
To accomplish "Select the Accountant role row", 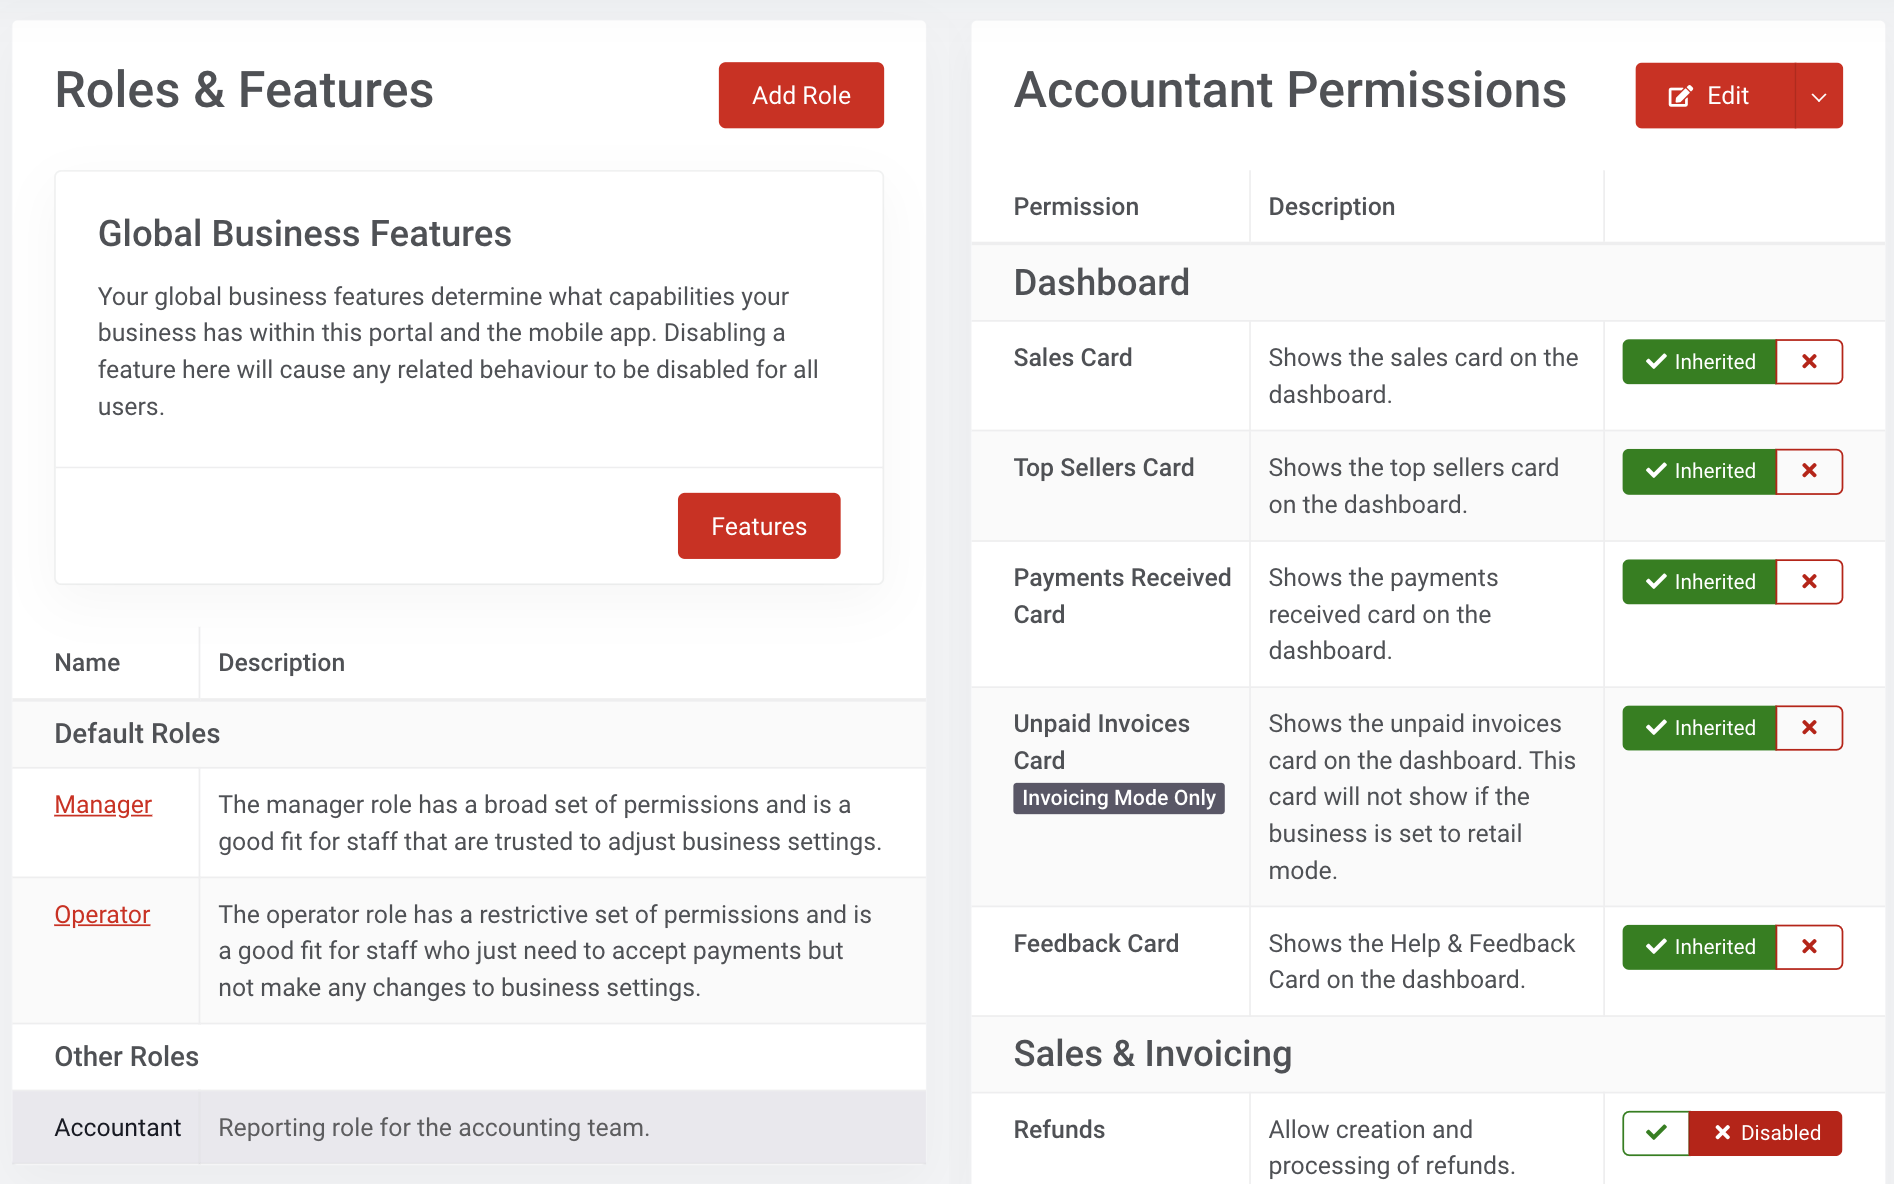I will [x=118, y=1128].
